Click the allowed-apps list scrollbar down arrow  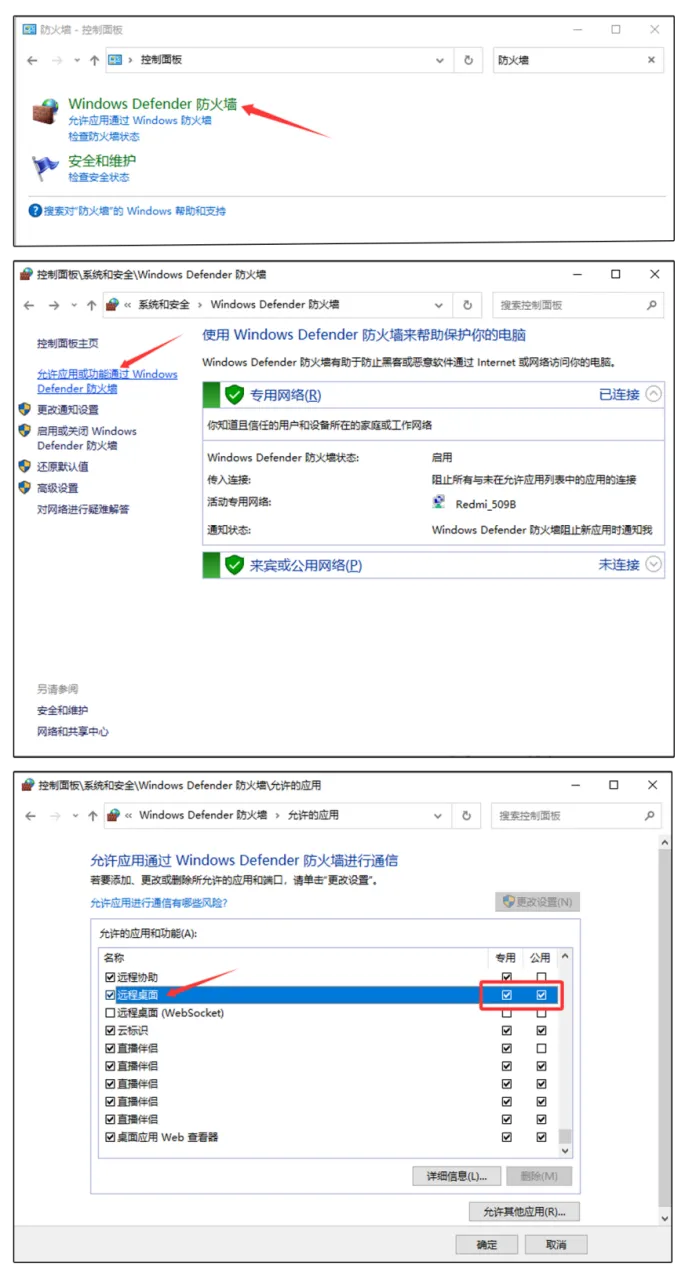(565, 1151)
